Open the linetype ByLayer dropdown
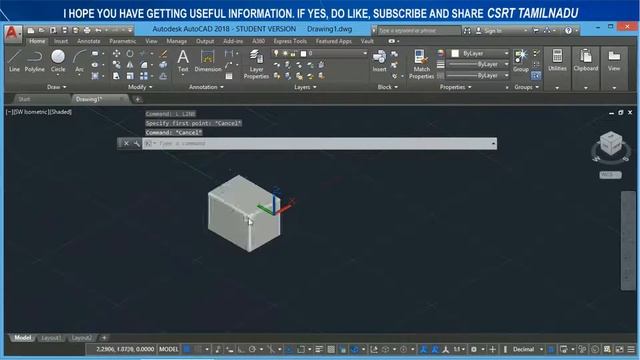Viewport: 640px width, 360px height. click(x=478, y=76)
